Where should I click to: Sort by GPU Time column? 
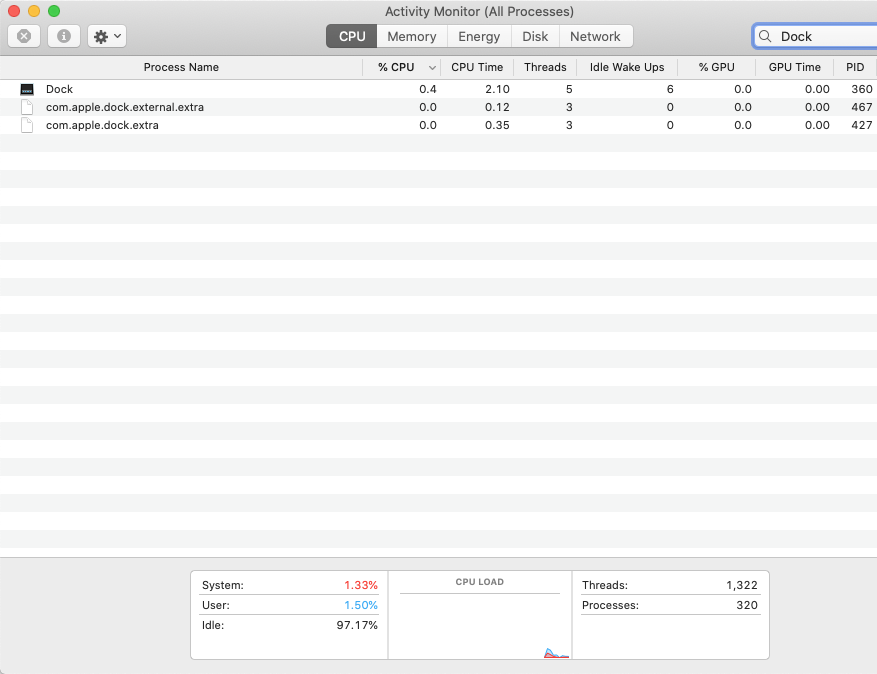(794, 67)
